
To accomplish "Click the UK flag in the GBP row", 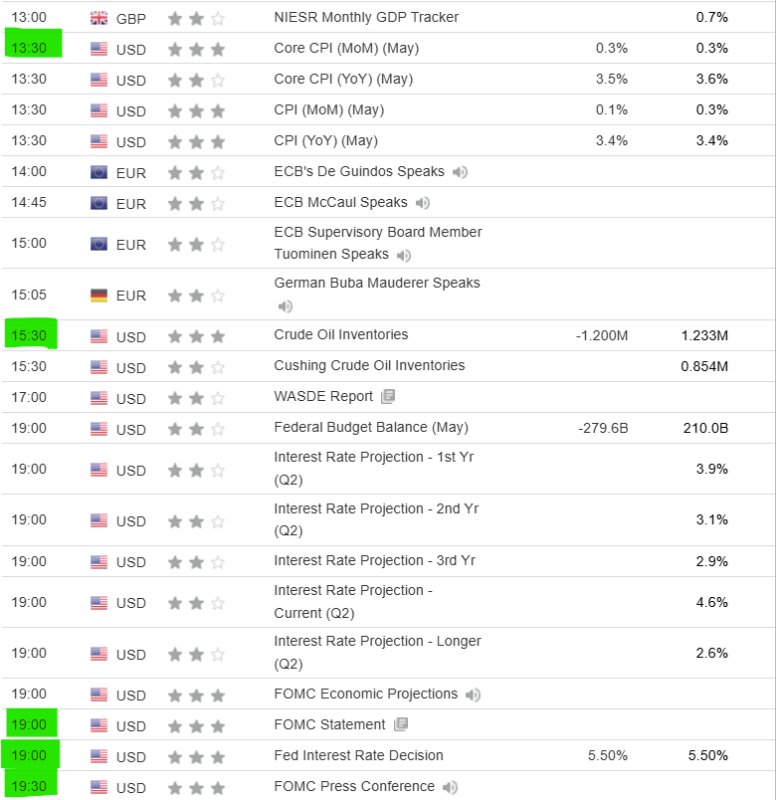I will (99, 18).
